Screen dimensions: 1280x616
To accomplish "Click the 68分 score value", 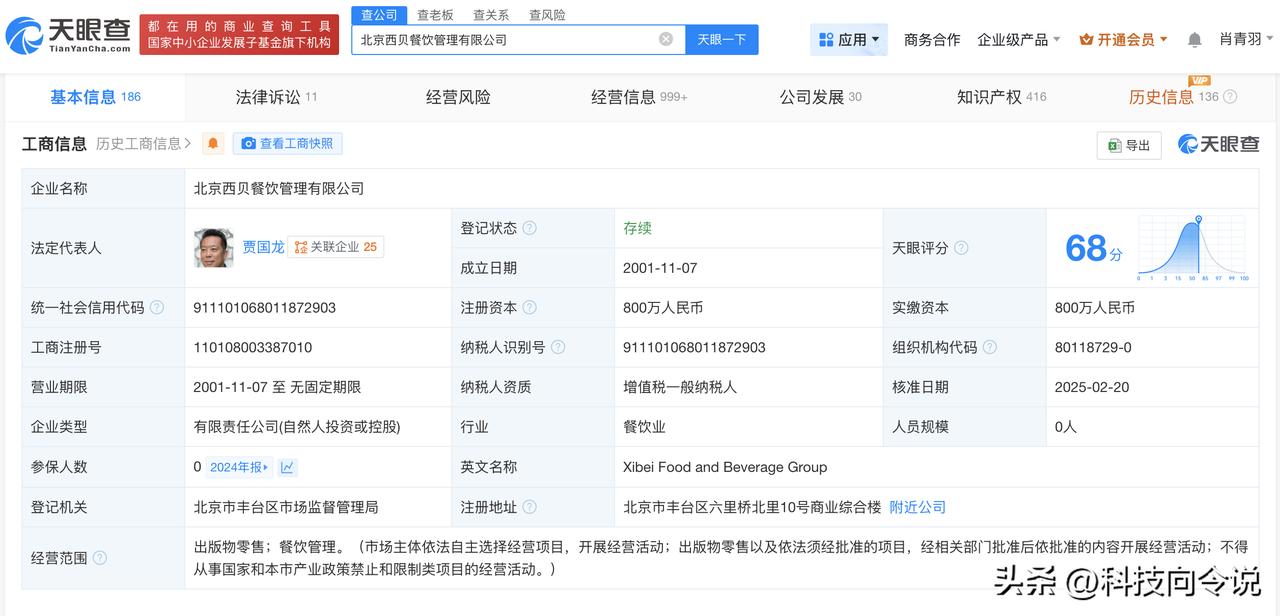I will tap(1093, 248).
